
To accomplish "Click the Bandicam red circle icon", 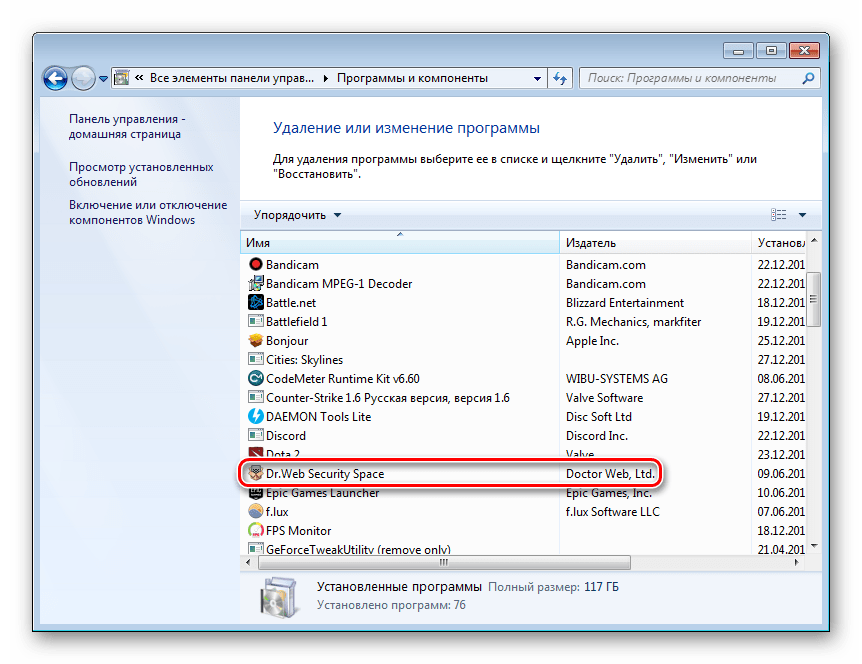I will tap(256, 264).
